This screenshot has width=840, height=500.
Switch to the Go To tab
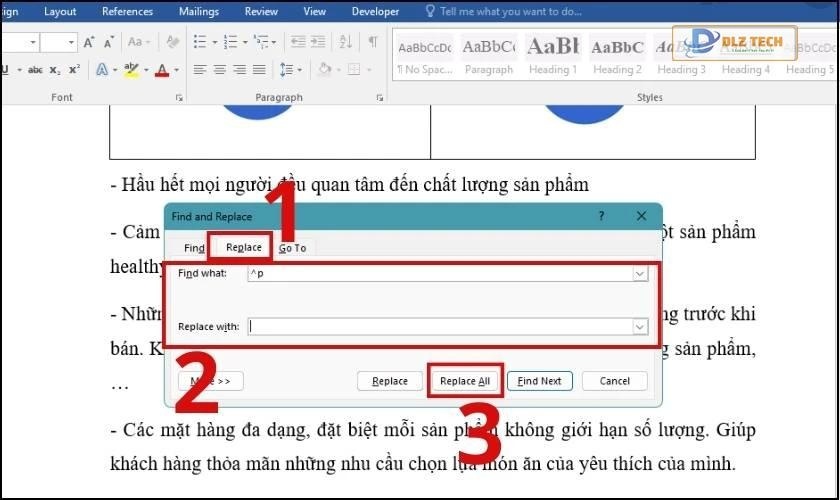(x=293, y=248)
